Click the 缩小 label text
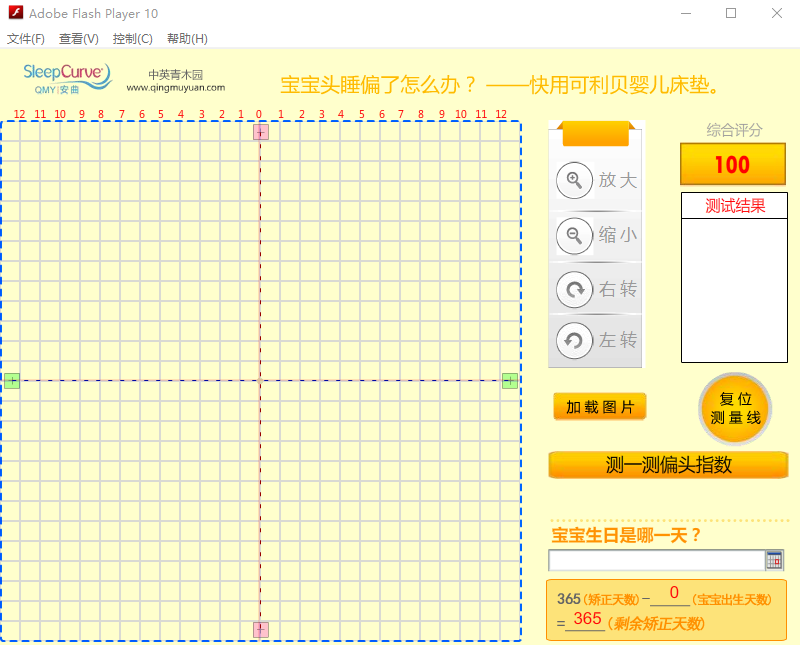800x645 pixels. click(618, 235)
